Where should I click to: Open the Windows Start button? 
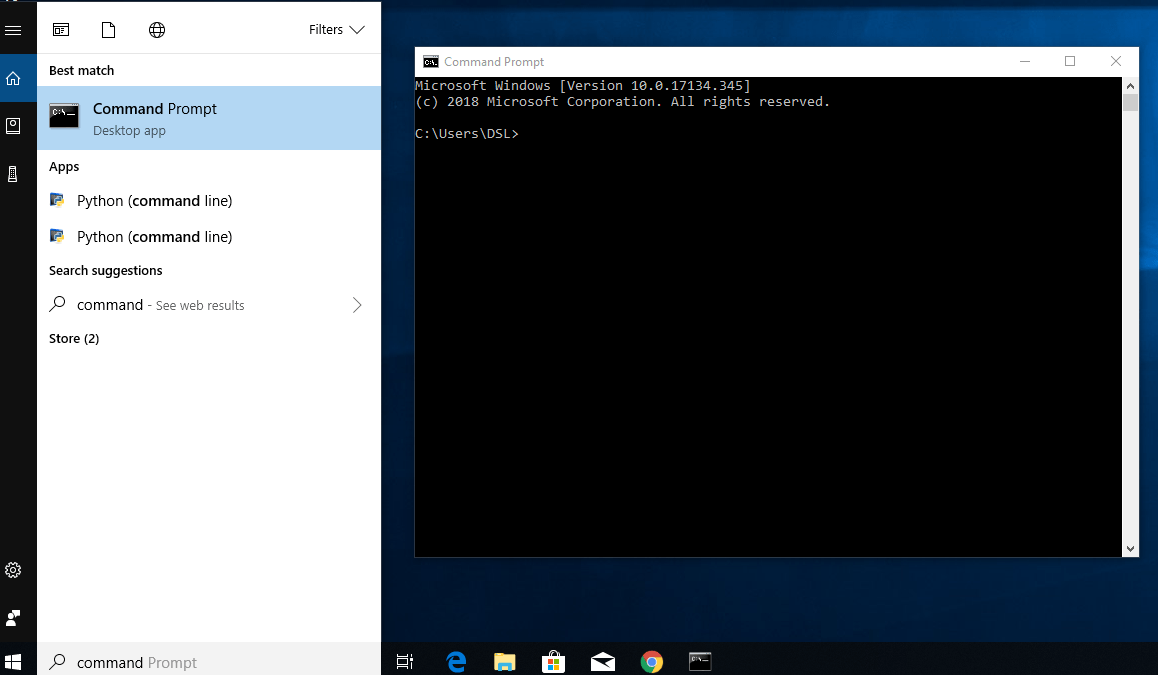(x=13, y=662)
